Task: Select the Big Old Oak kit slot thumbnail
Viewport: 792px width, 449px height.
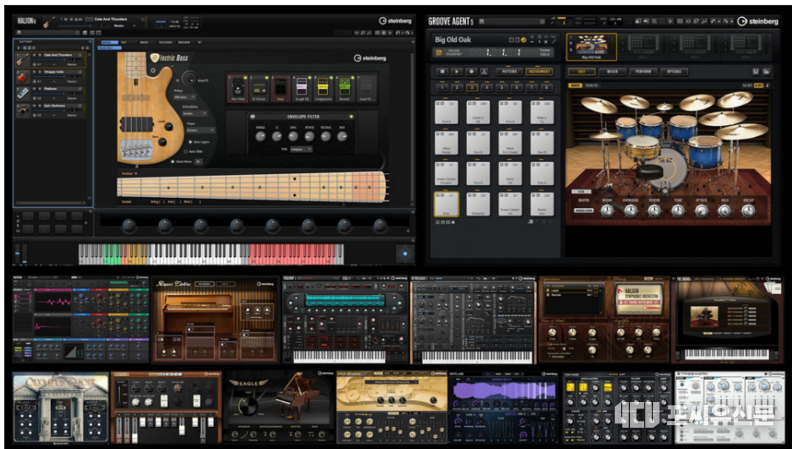Action: pyautogui.click(x=591, y=46)
